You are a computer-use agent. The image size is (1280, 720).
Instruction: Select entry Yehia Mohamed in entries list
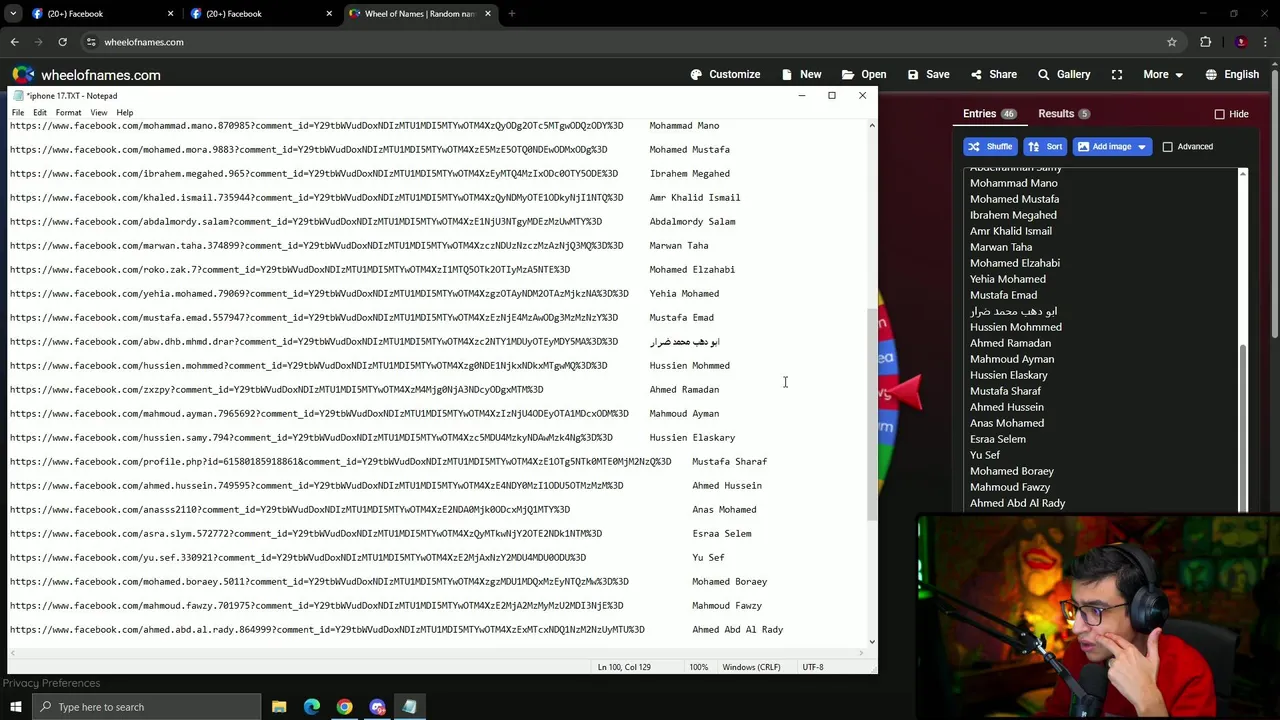click(x=1007, y=279)
